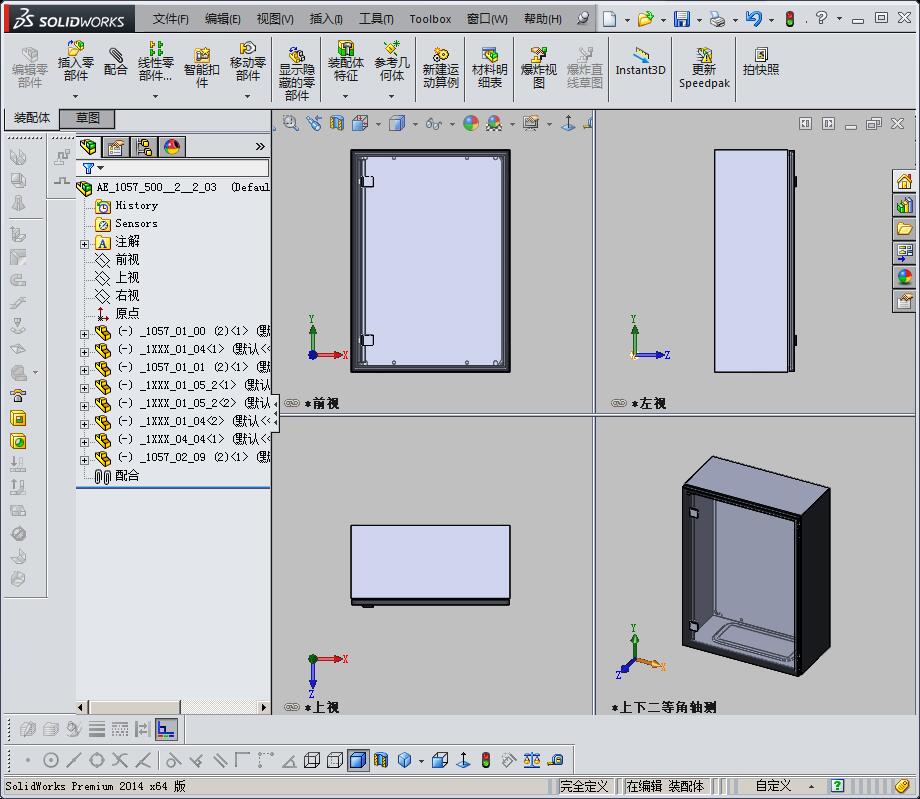This screenshot has width=920, height=799.
Task: Click the 拍快照 snapshot icon
Action: [x=761, y=62]
